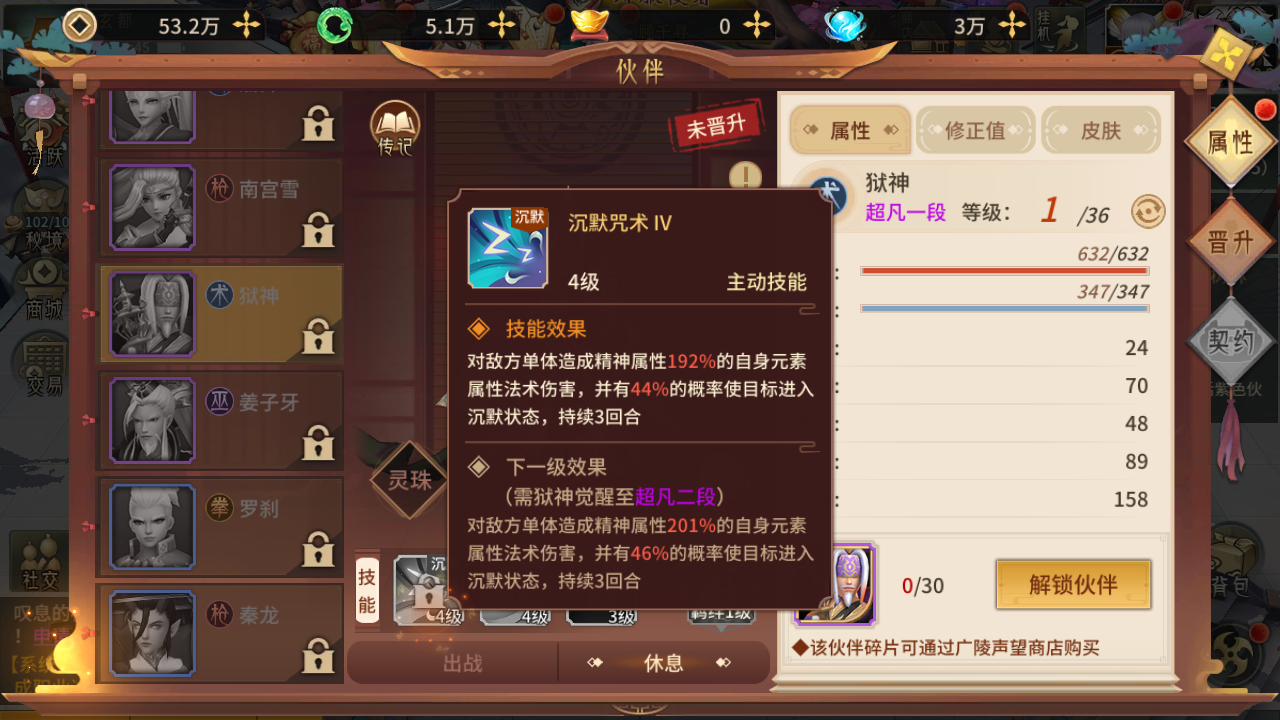Open the 契约 diamond side tab

(x=1230, y=342)
